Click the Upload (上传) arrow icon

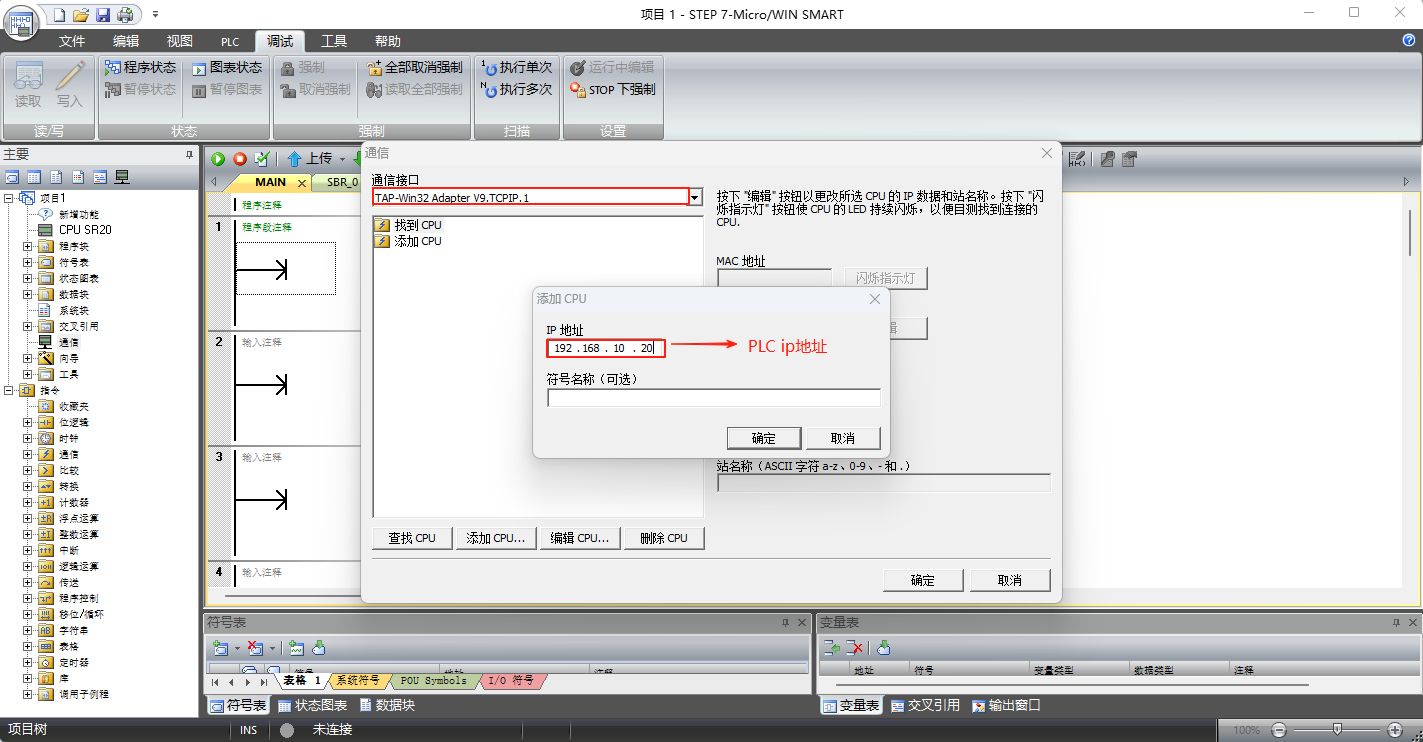tap(294, 159)
